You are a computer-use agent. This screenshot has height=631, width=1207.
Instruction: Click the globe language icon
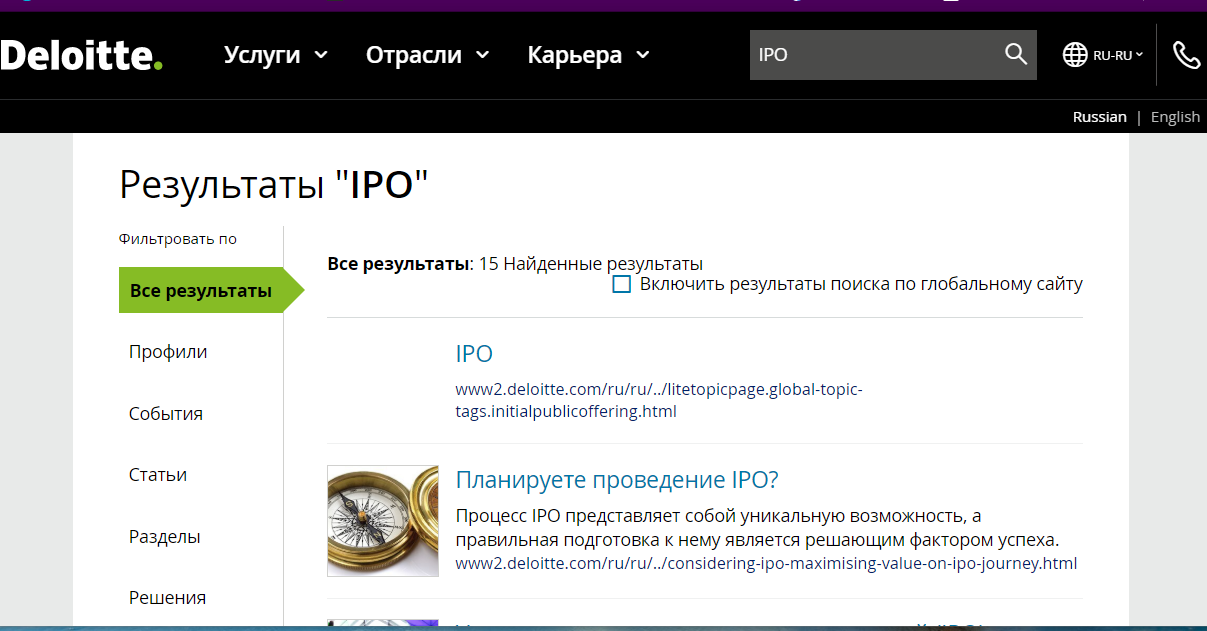point(1075,55)
